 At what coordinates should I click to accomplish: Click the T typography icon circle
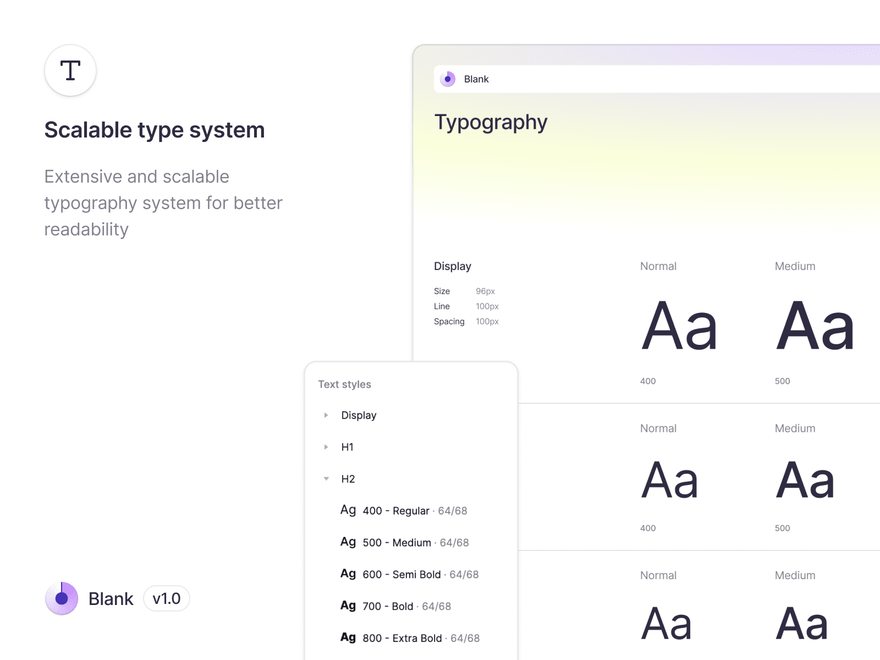coord(70,71)
